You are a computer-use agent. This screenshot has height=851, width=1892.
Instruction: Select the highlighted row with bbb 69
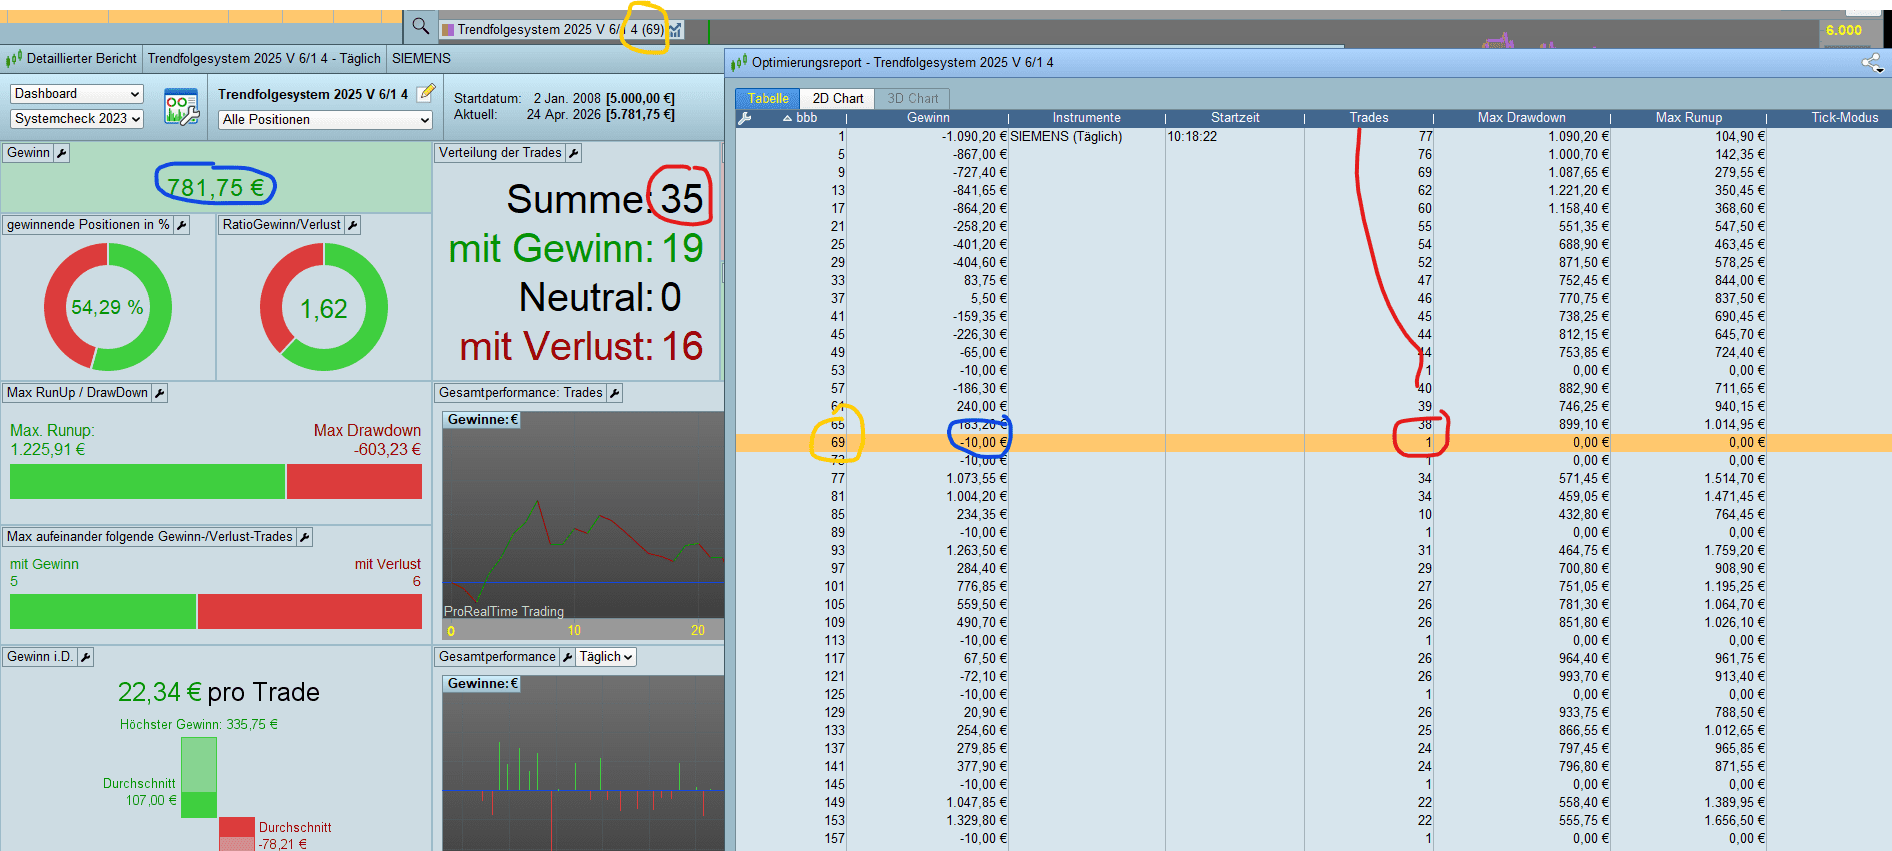pos(1313,442)
